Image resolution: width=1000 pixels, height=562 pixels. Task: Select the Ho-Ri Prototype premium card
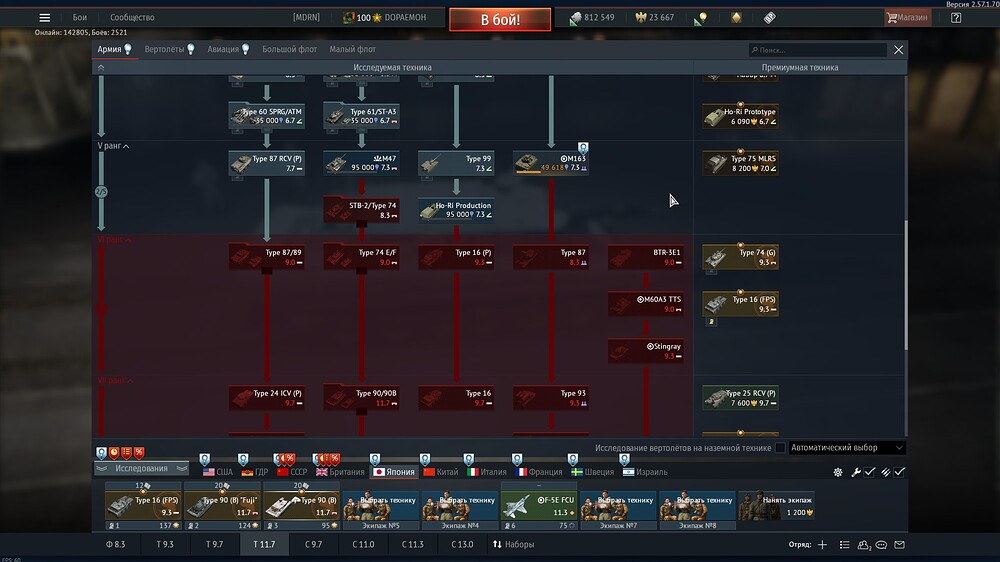[740, 116]
